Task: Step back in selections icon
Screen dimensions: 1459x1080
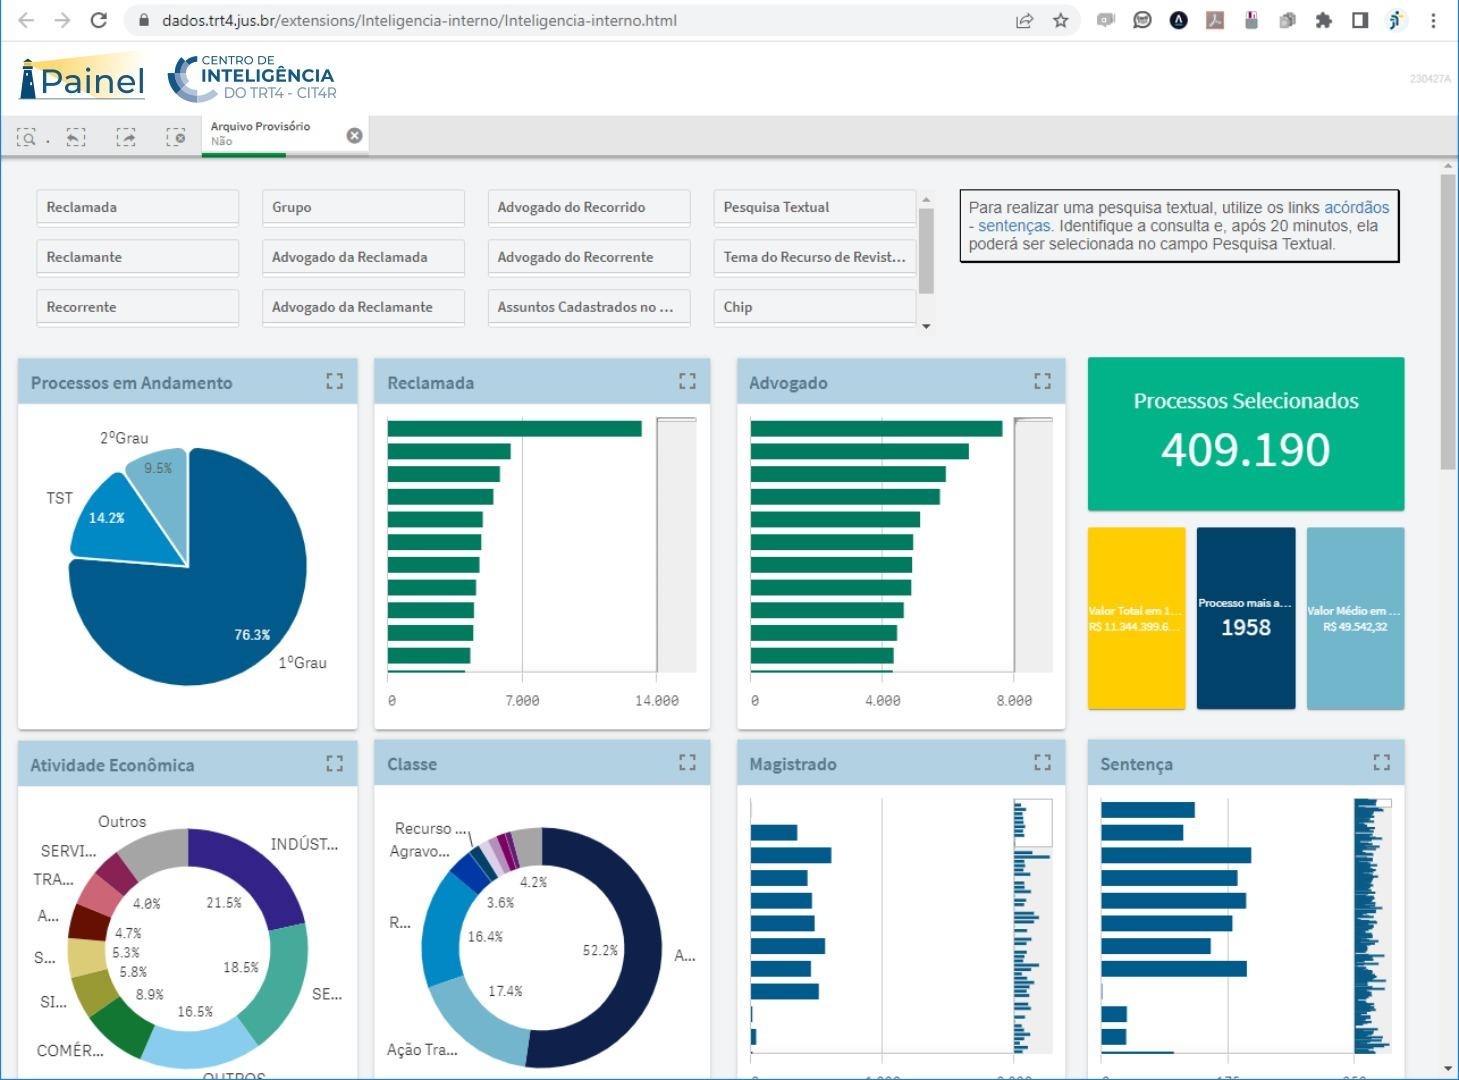Action: click(x=76, y=137)
